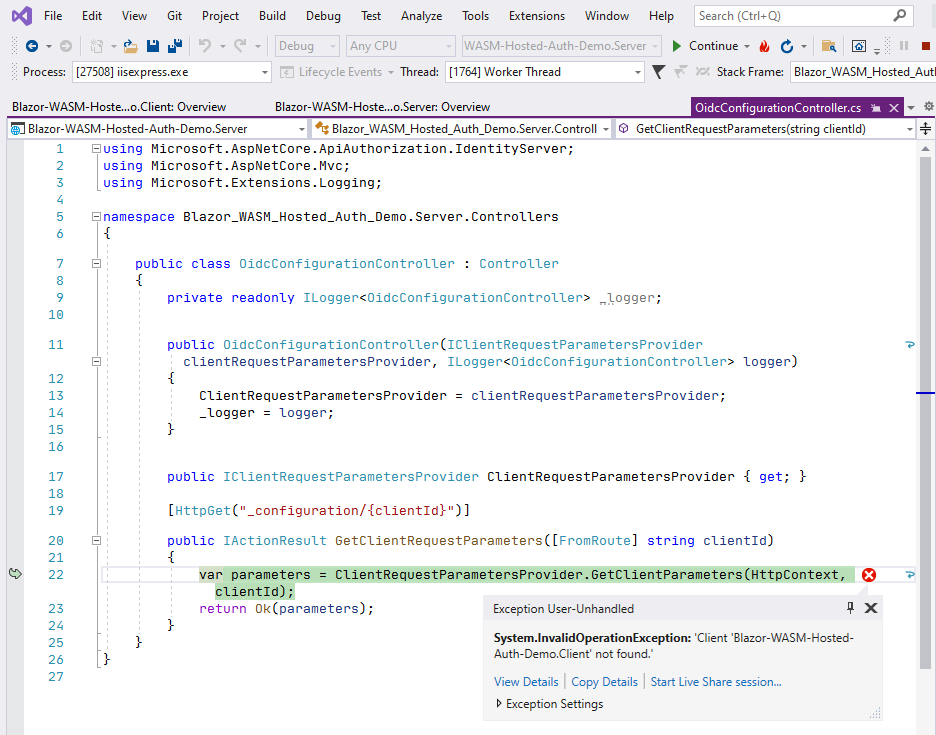
Task: Stop debugging with the red square icon
Action: (x=925, y=46)
